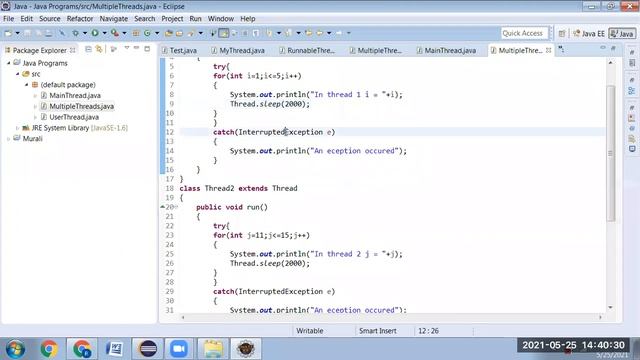Click the Writable status bar entry
This screenshot has height=360, width=640.
click(x=310, y=331)
